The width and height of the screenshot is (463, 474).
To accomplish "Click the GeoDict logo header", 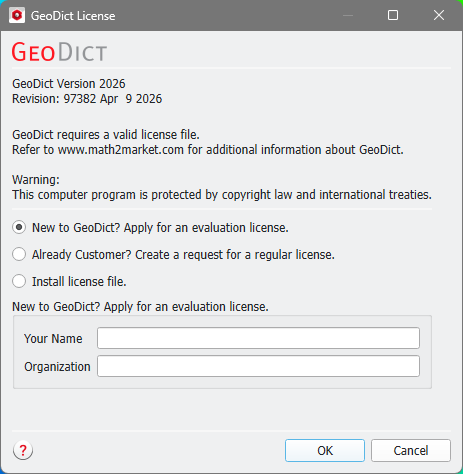I will point(59,52).
